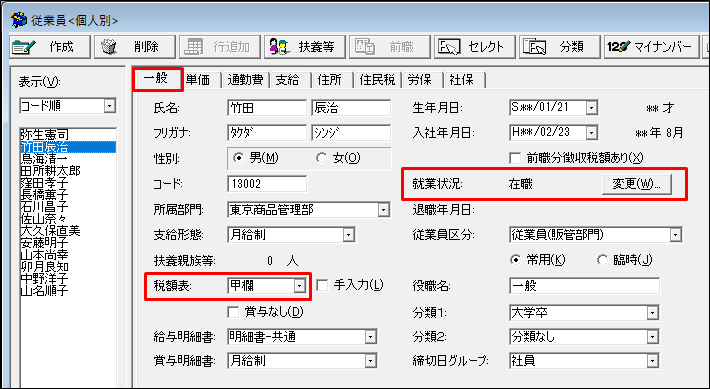Select the 女(O) gender radio button
This screenshot has width=710, height=389.
(x=321, y=158)
